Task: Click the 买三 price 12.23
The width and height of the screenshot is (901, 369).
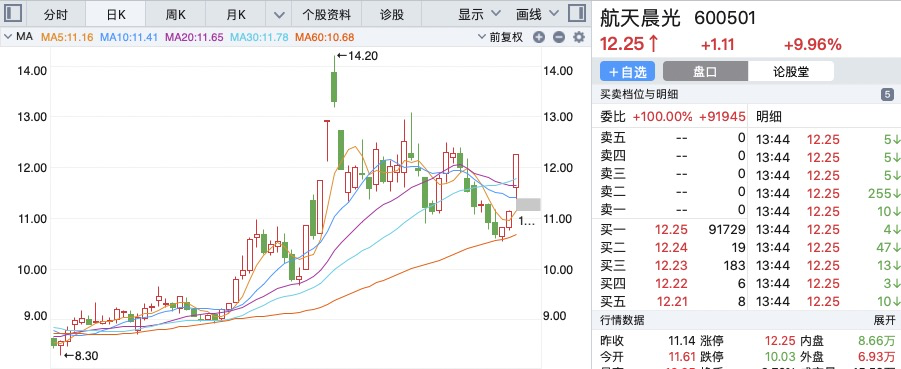Action: click(672, 266)
